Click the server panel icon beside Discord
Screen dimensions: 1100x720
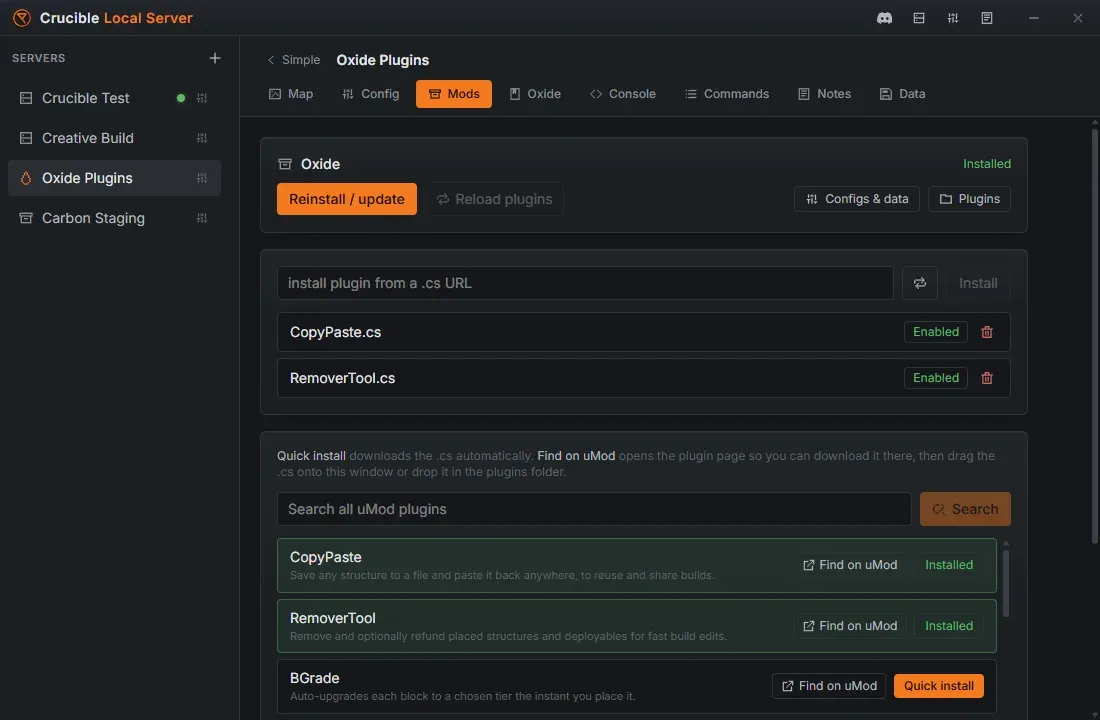[x=918, y=18]
